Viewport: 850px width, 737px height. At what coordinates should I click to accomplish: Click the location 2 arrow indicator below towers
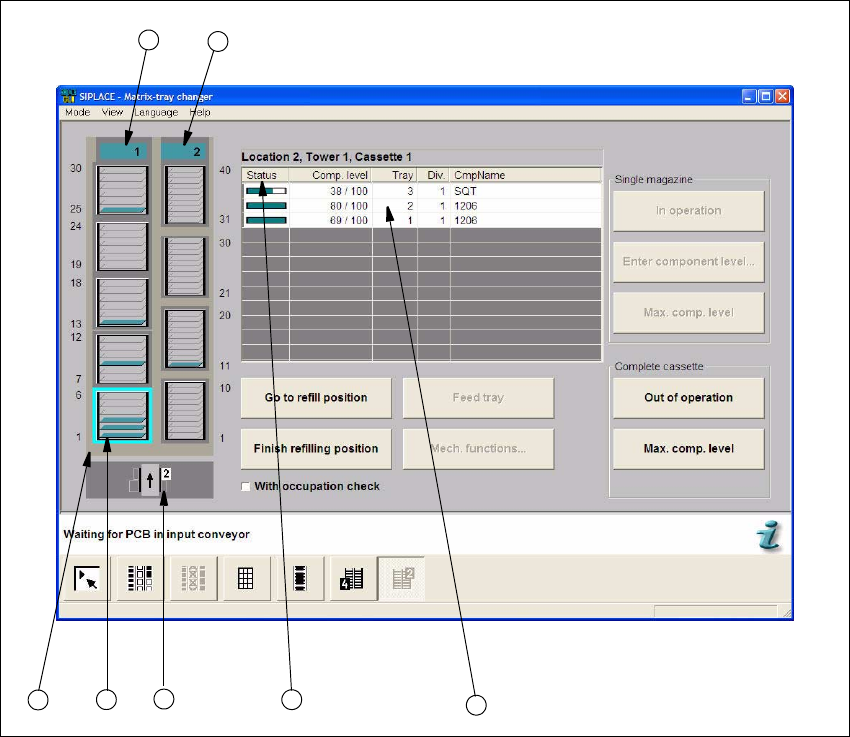pyautogui.click(x=149, y=480)
